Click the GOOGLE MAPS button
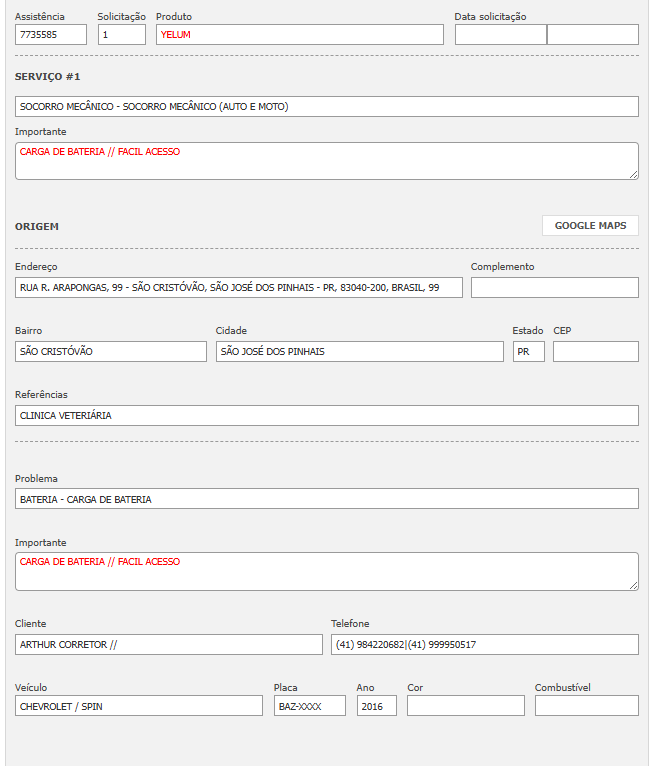Viewport: 662px width, 766px height. 590,226
